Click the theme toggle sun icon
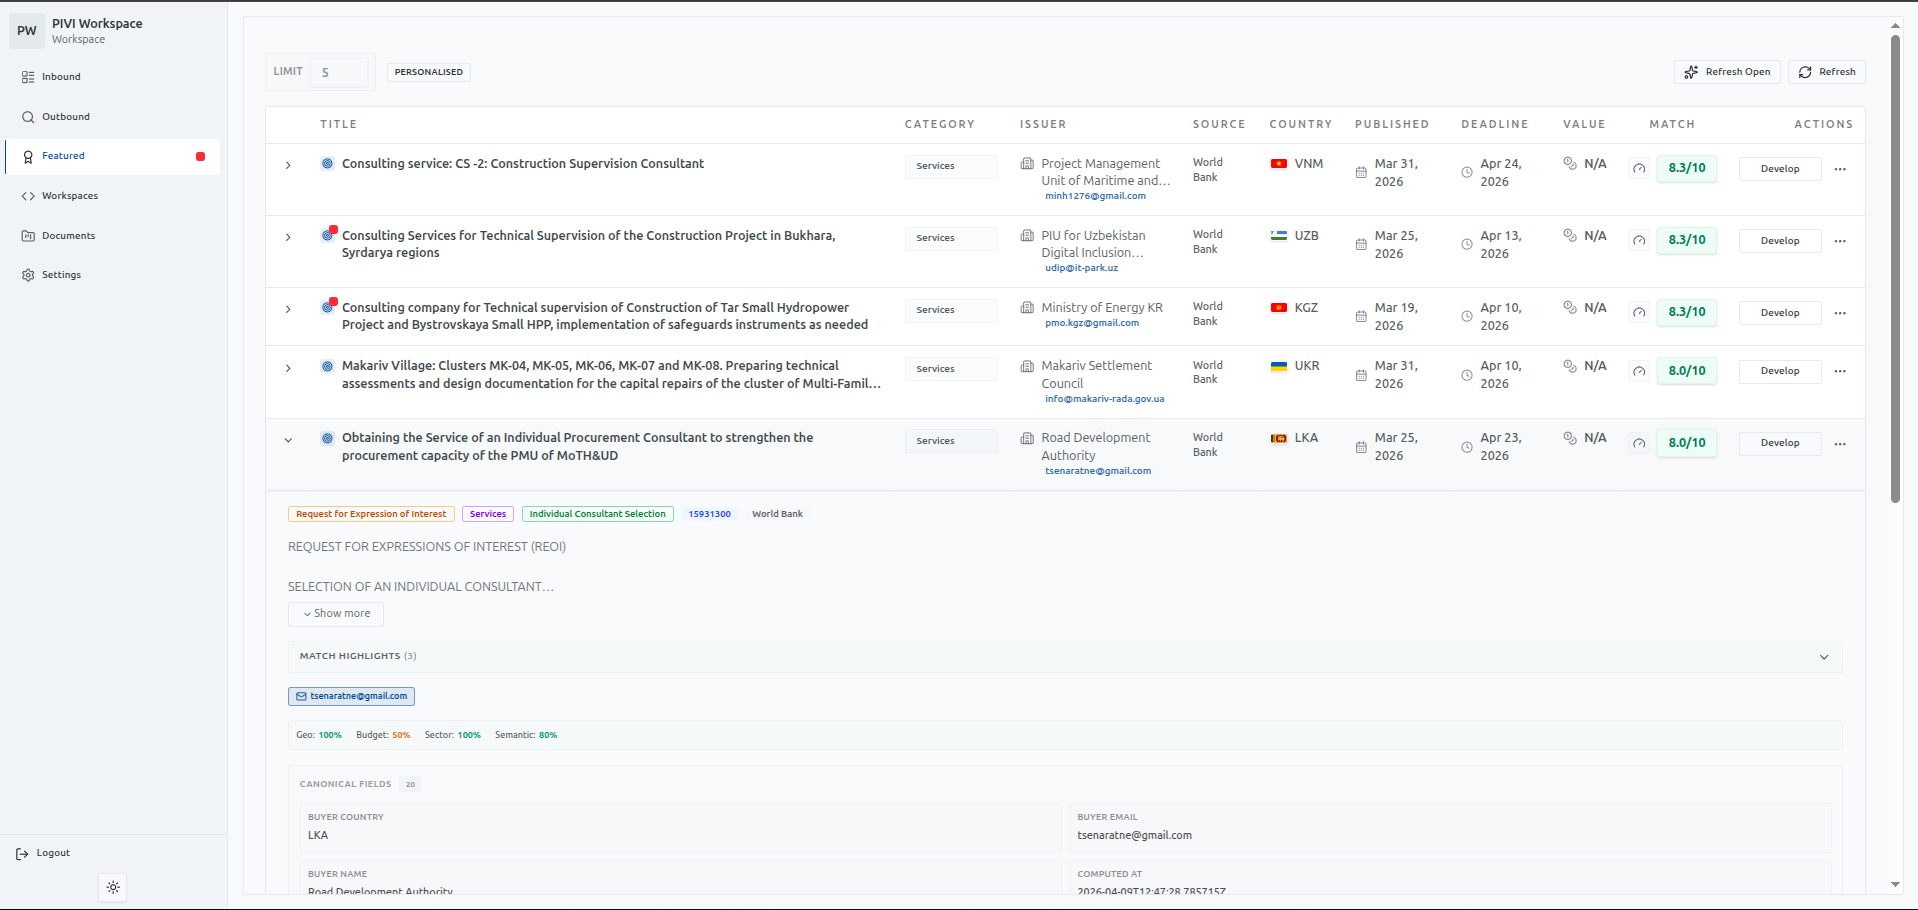The height and width of the screenshot is (910, 1918). click(x=113, y=887)
